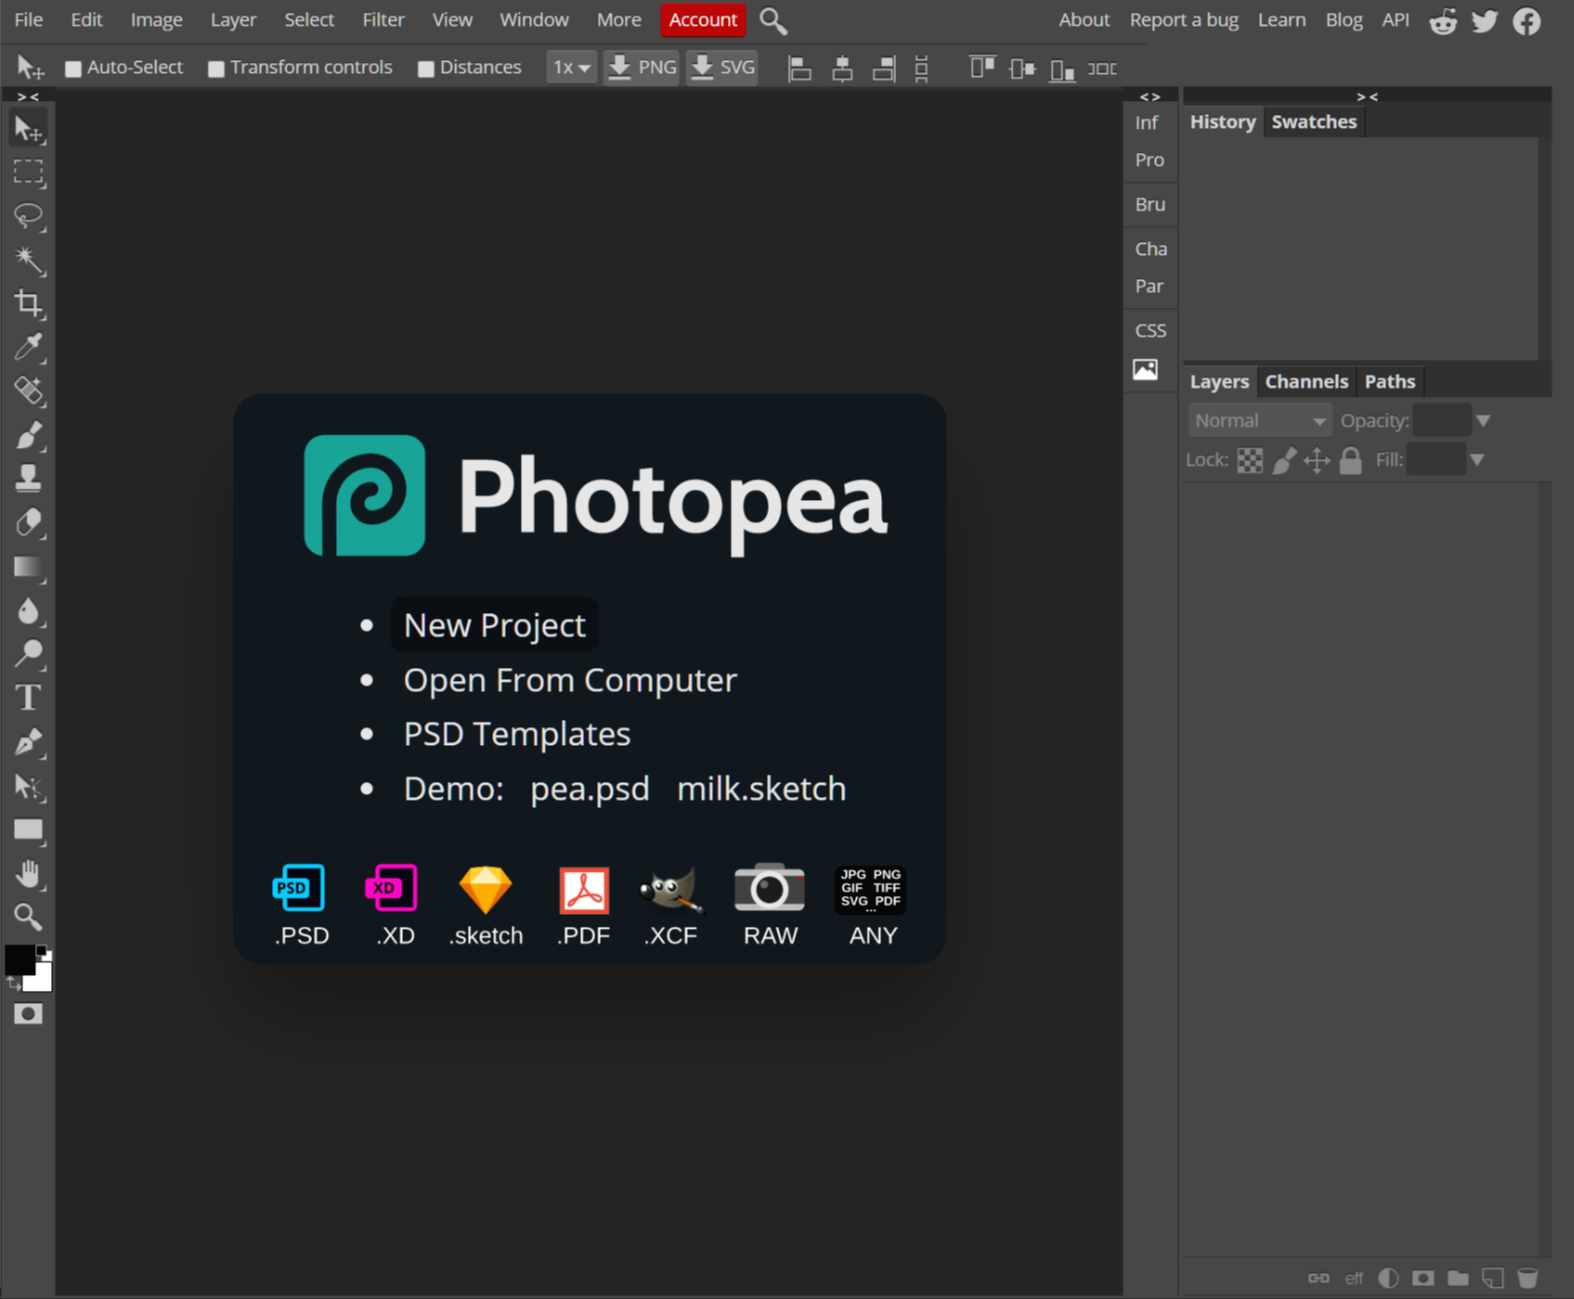Viewport: 1574px width, 1299px height.
Task: Select the Blur drop tool
Action: coord(28,611)
